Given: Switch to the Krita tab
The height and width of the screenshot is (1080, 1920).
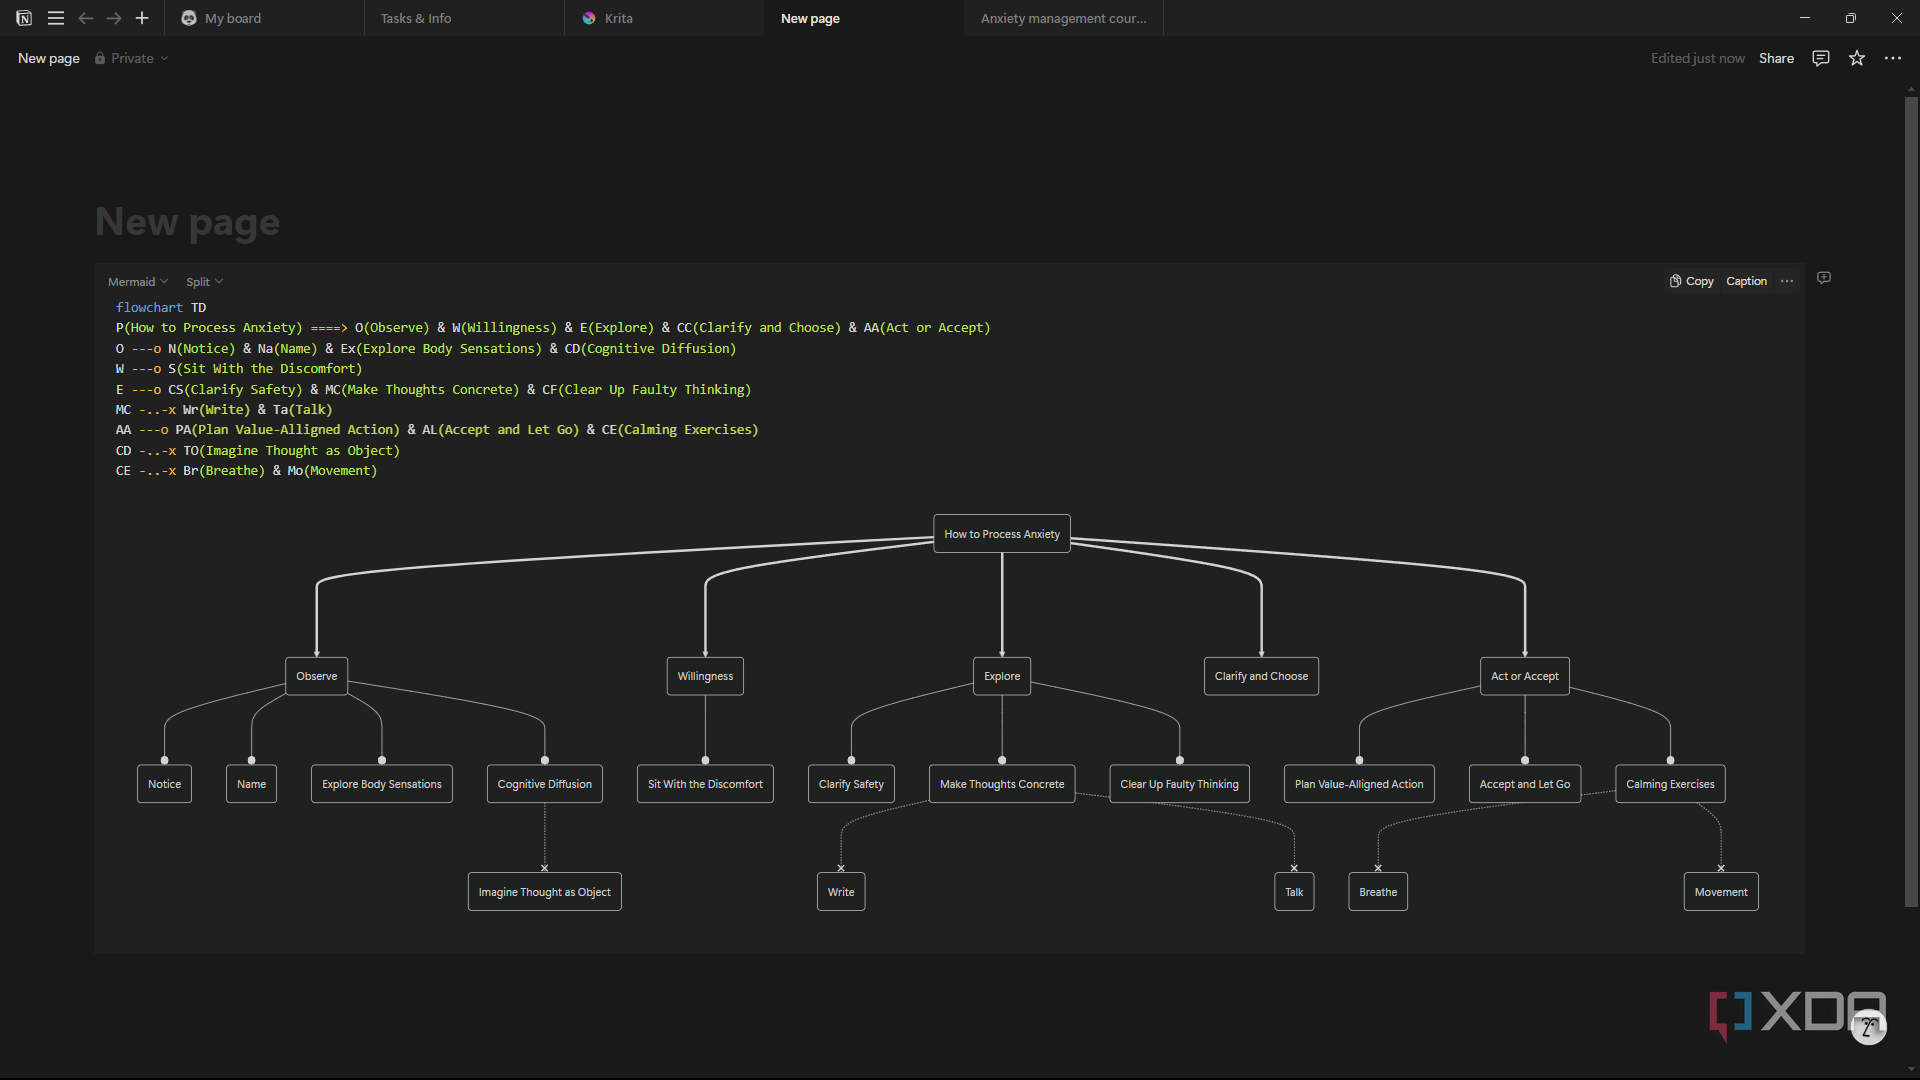Looking at the screenshot, I should coord(664,18).
